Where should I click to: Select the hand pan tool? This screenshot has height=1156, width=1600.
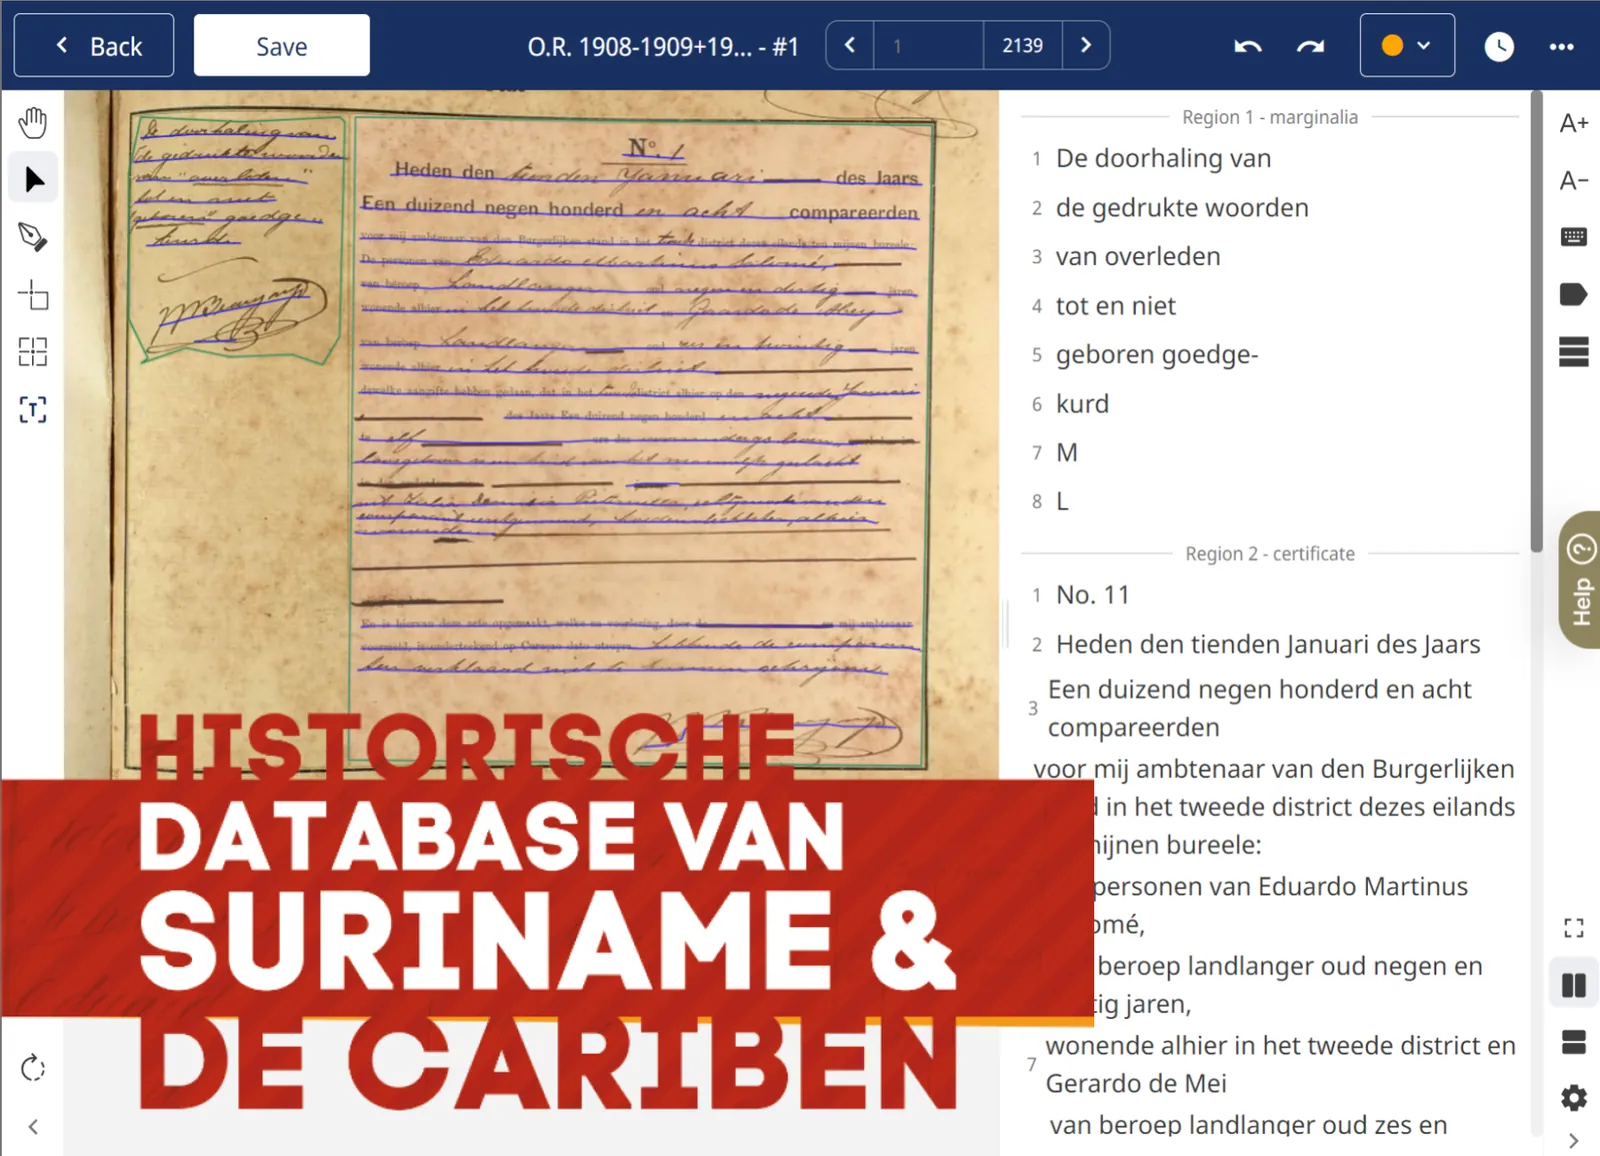(x=33, y=123)
